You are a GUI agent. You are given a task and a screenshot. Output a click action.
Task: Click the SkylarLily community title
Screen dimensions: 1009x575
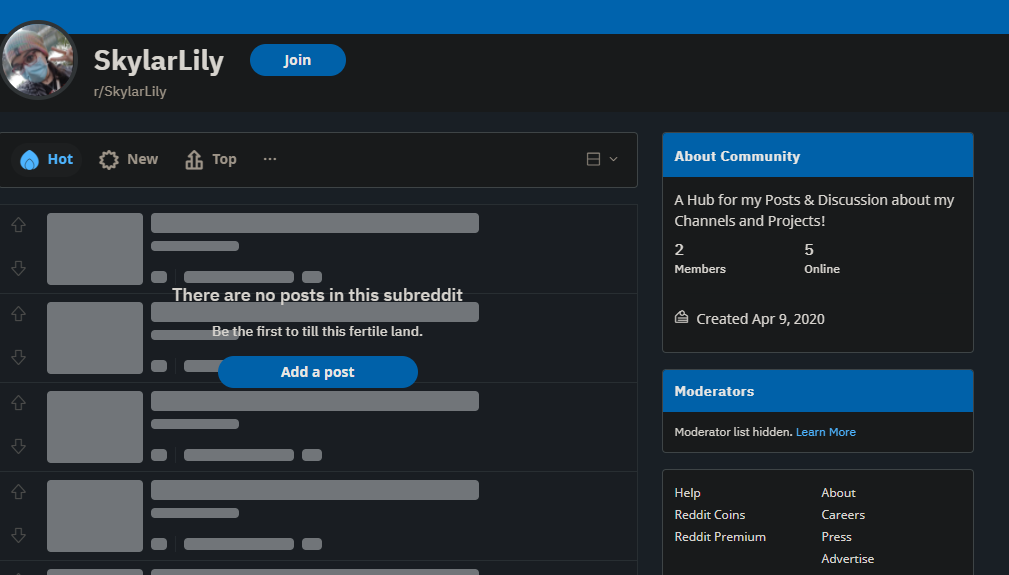click(x=159, y=61)
